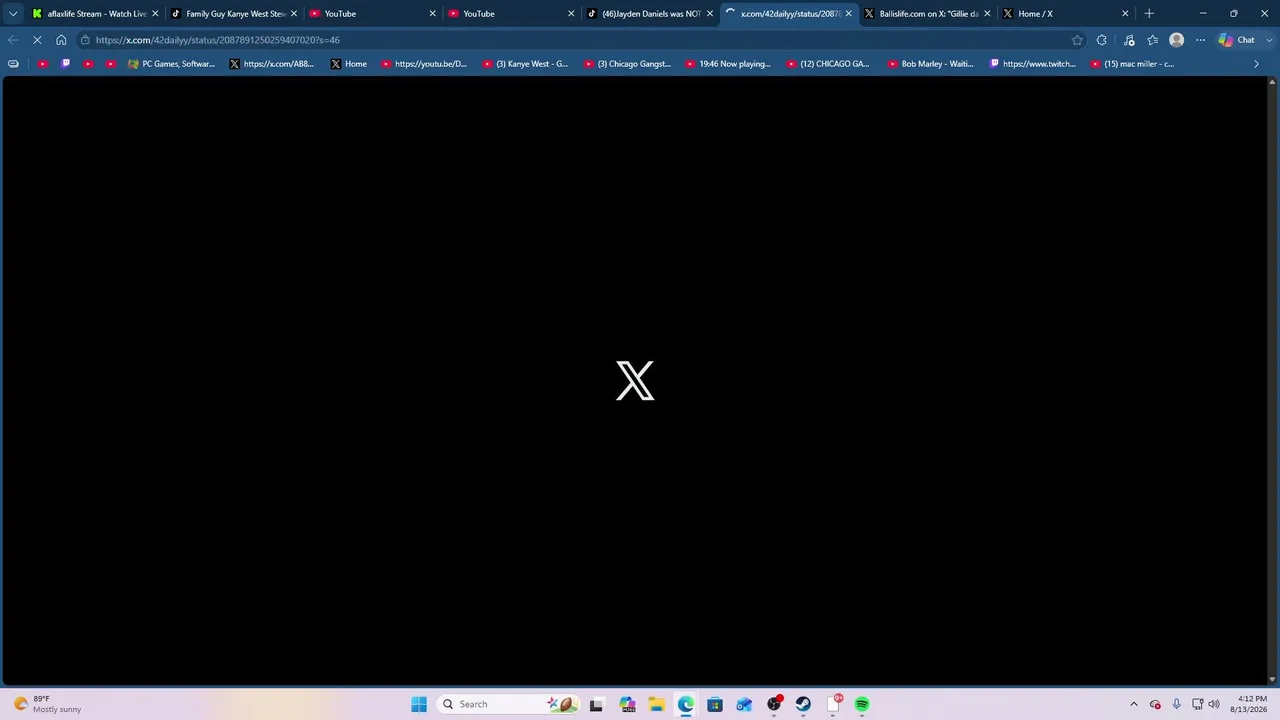
Task: Open 19:46 Now playing bookmark
Action: click(727, 64)
